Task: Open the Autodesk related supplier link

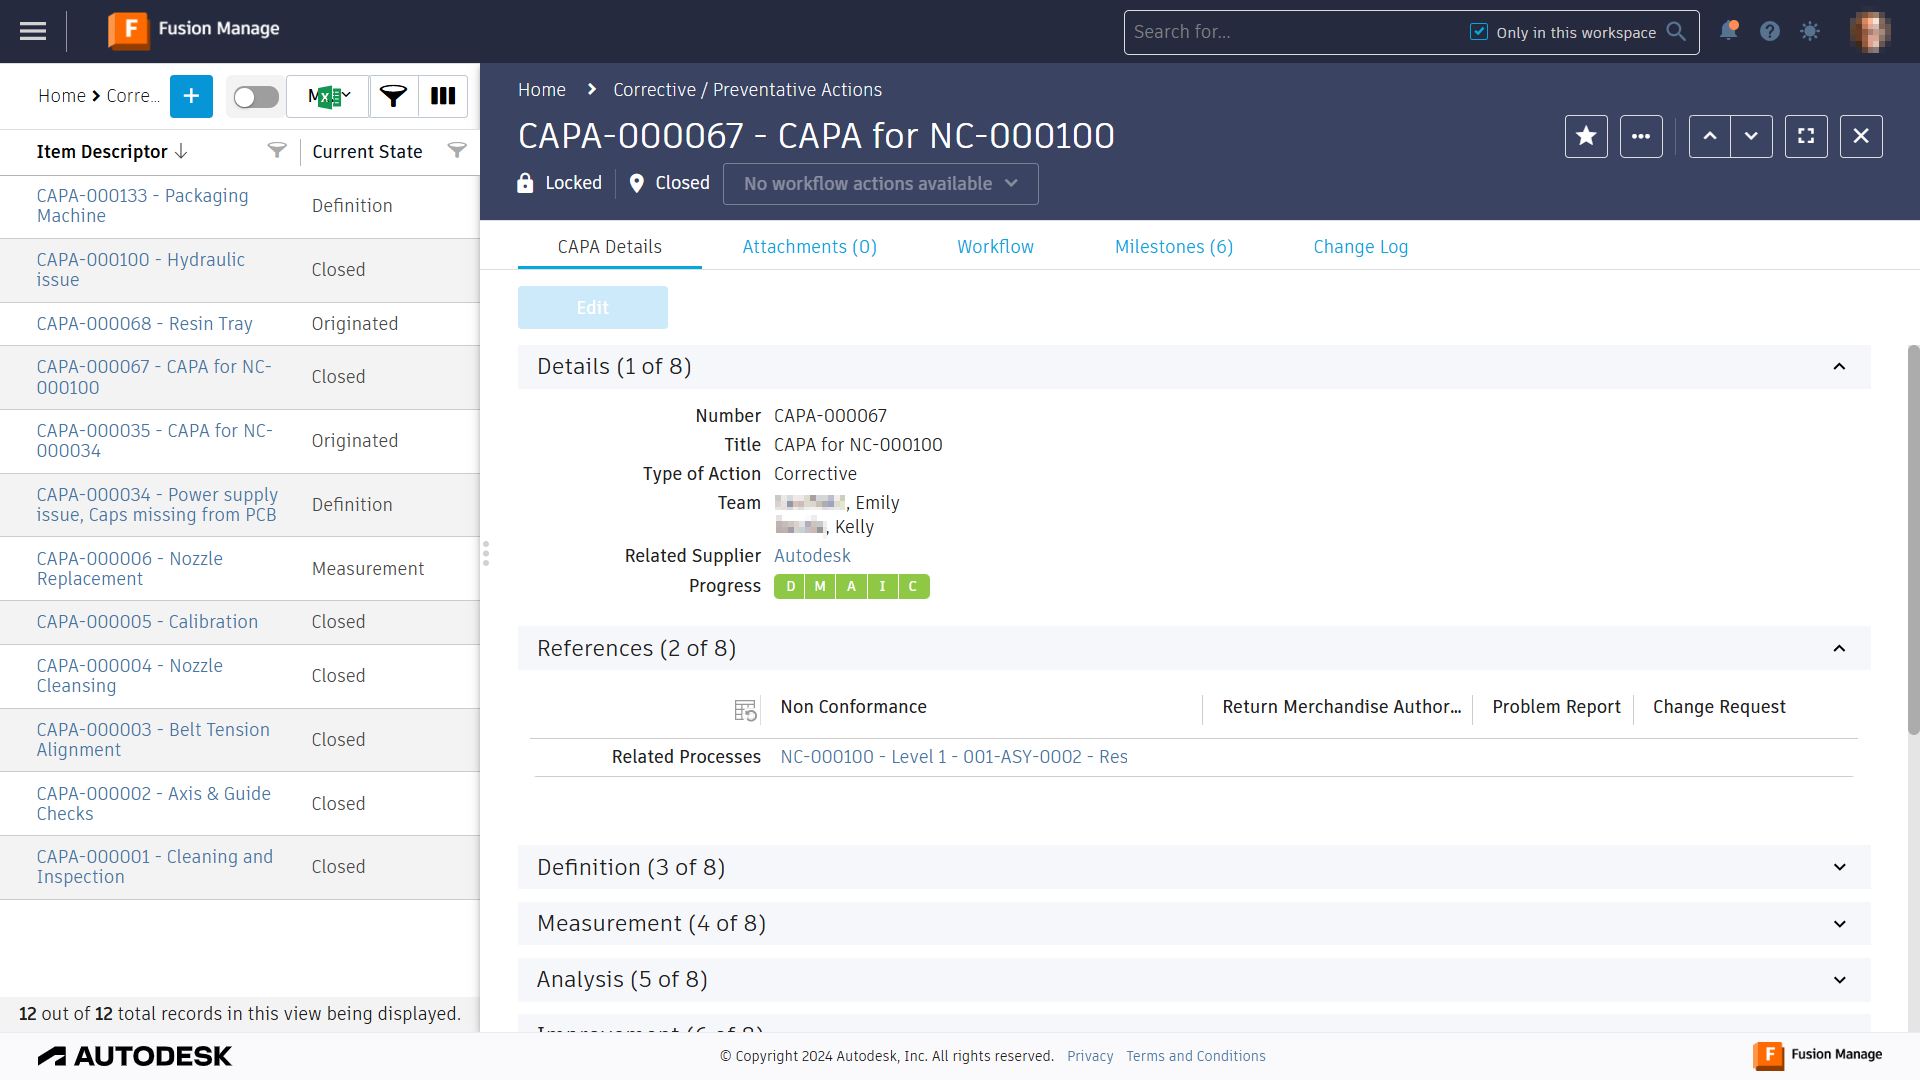Action: click(812, 556)
